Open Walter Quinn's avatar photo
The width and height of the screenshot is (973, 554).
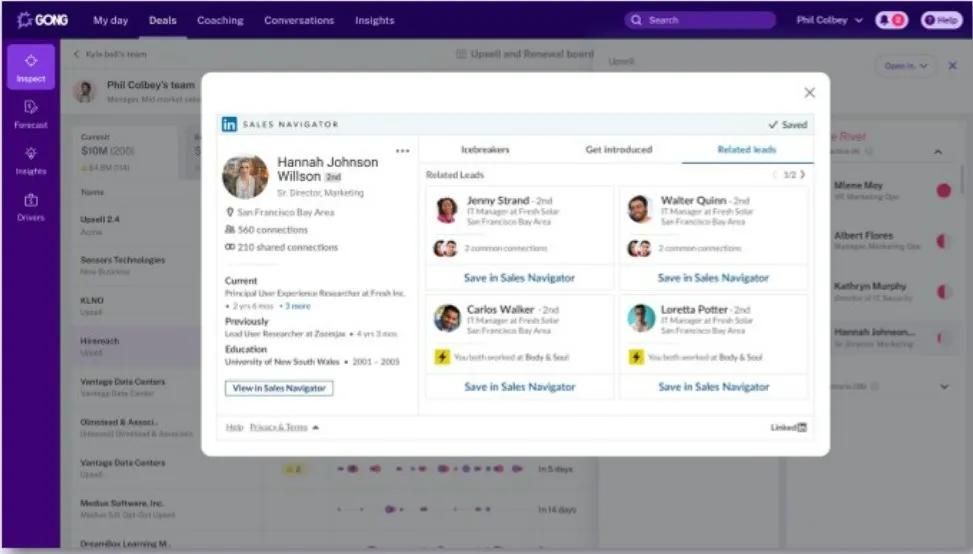coord(640,210)
